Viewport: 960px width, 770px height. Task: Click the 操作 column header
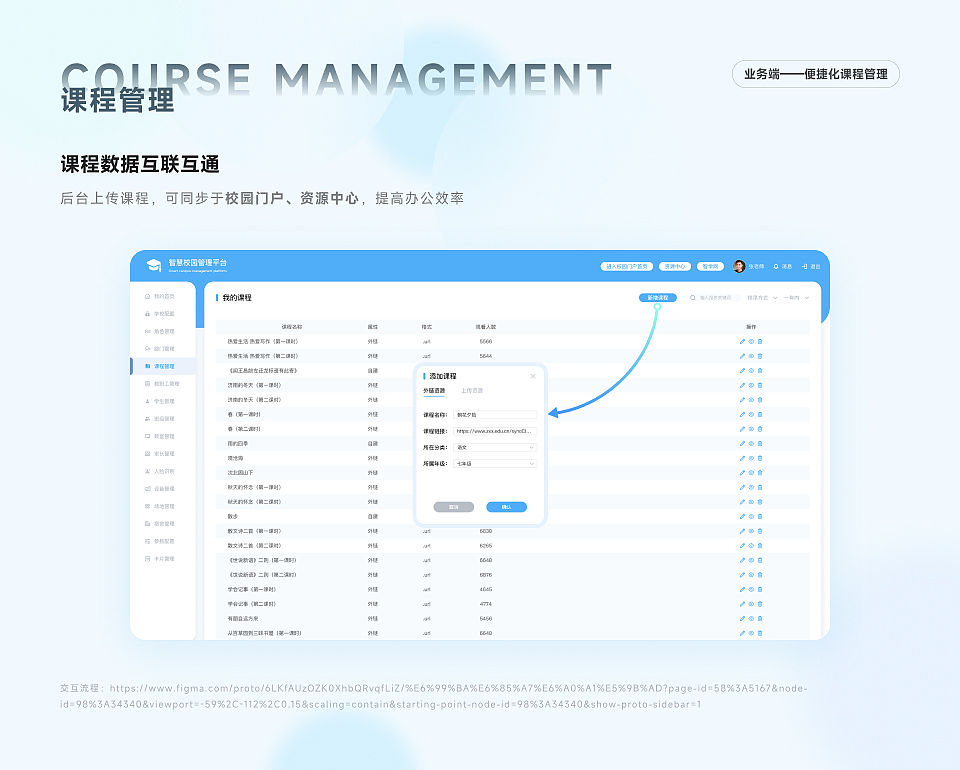pyautogui.click(x=751, y=327)
